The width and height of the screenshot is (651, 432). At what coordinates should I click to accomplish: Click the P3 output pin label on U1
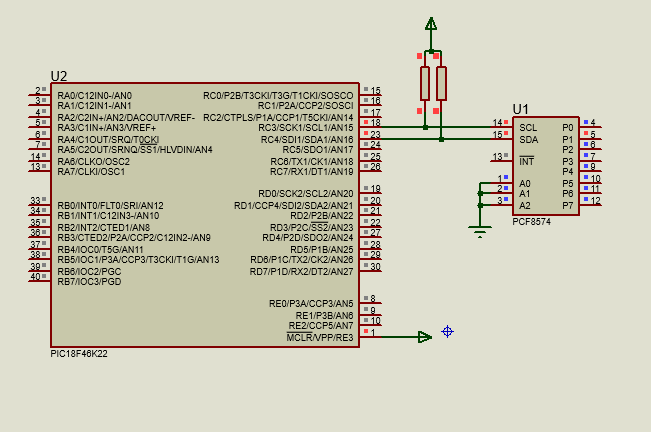[568, 162]
